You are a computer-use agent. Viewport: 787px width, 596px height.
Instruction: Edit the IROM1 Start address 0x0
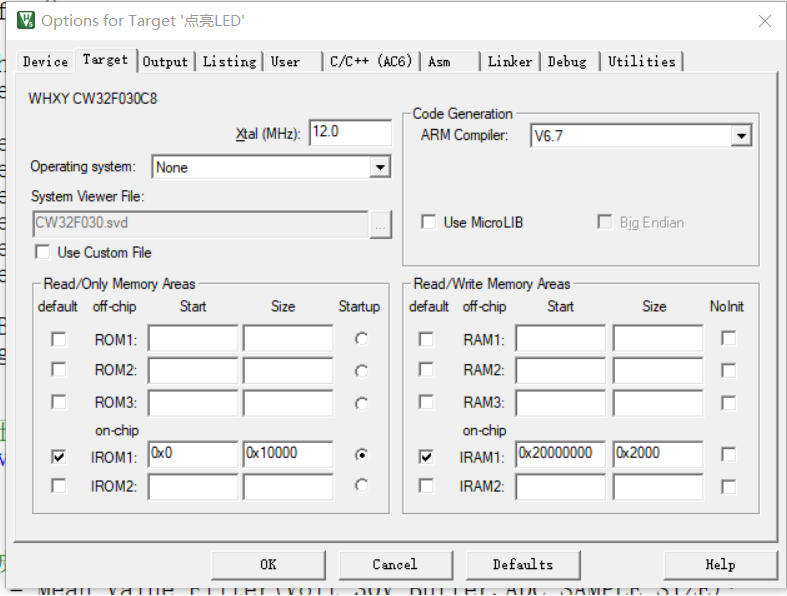[193, 454]
